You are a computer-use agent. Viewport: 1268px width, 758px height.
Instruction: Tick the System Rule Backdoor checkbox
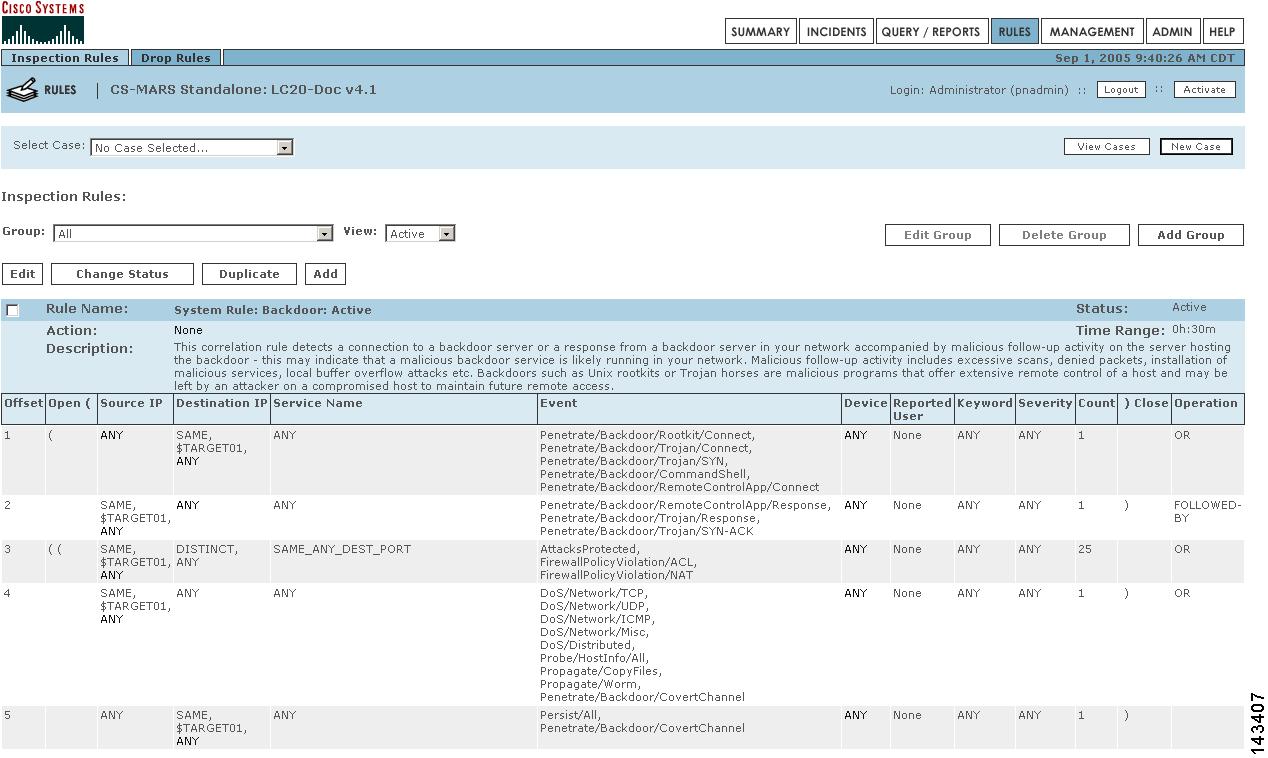[x=12, y=310]
